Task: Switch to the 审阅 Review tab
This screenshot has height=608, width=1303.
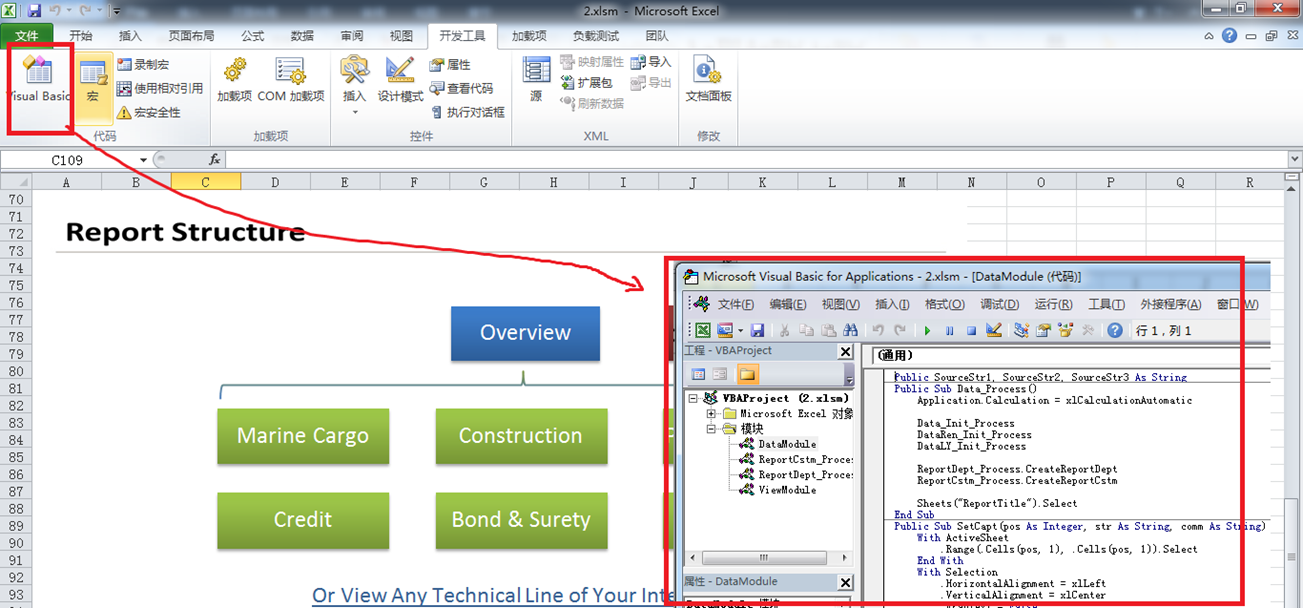Action: point(352,36)
